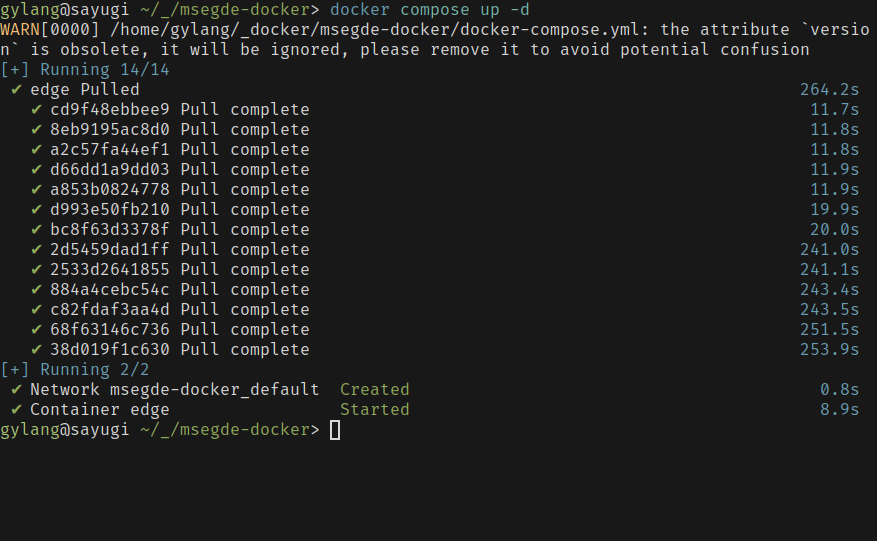877x541 pixels.
Task: Click the checkmark next to edge Pulled
Action: 16,90
